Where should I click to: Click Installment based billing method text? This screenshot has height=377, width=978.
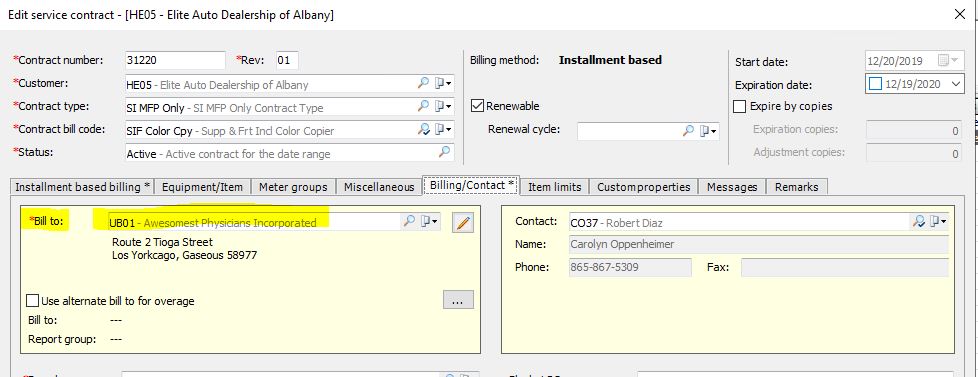pyautogui.click(x=610, y=60)
